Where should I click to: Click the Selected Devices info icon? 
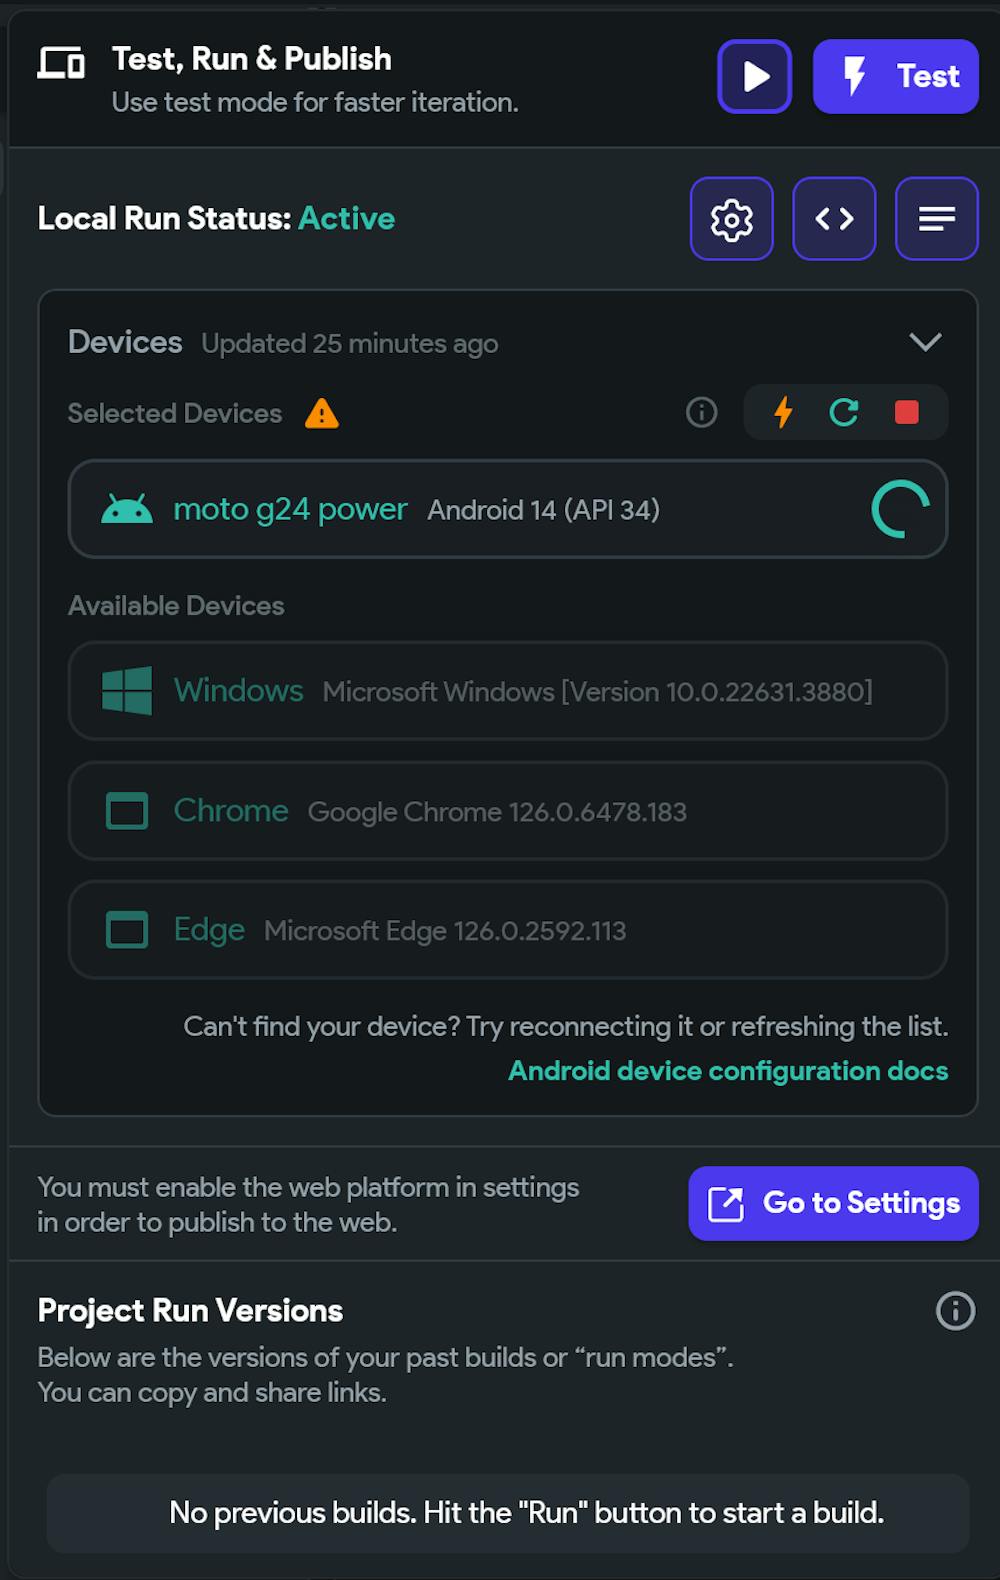tap(702, 412)
